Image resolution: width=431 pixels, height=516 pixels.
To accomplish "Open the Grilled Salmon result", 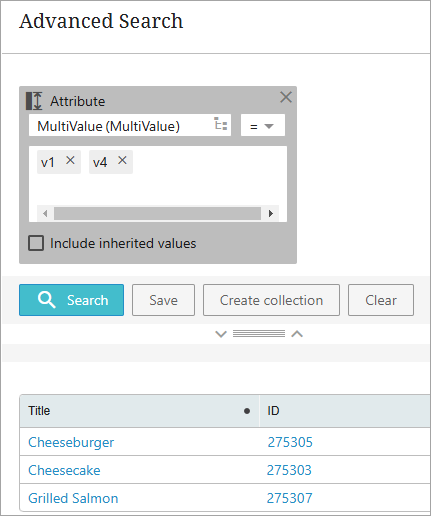I will click(x=73, y=498).
